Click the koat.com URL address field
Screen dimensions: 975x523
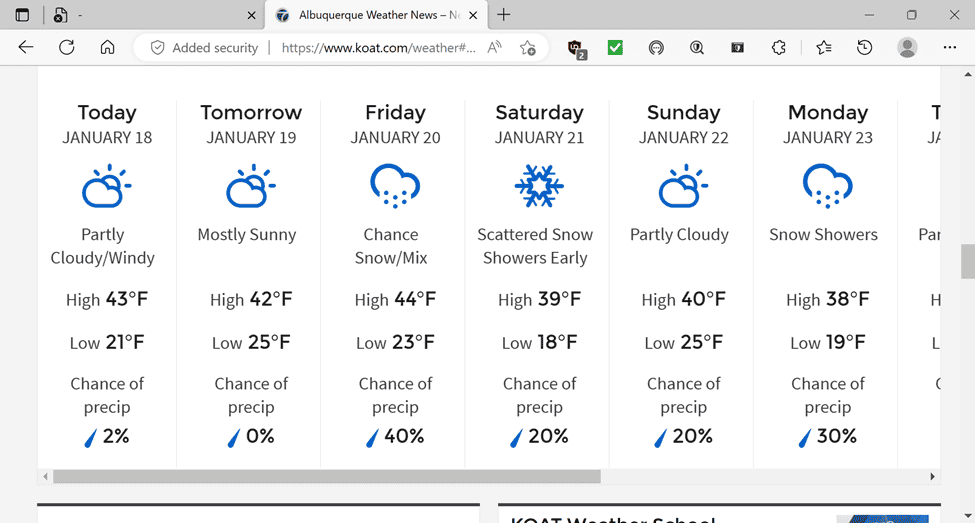pos(379,48)
